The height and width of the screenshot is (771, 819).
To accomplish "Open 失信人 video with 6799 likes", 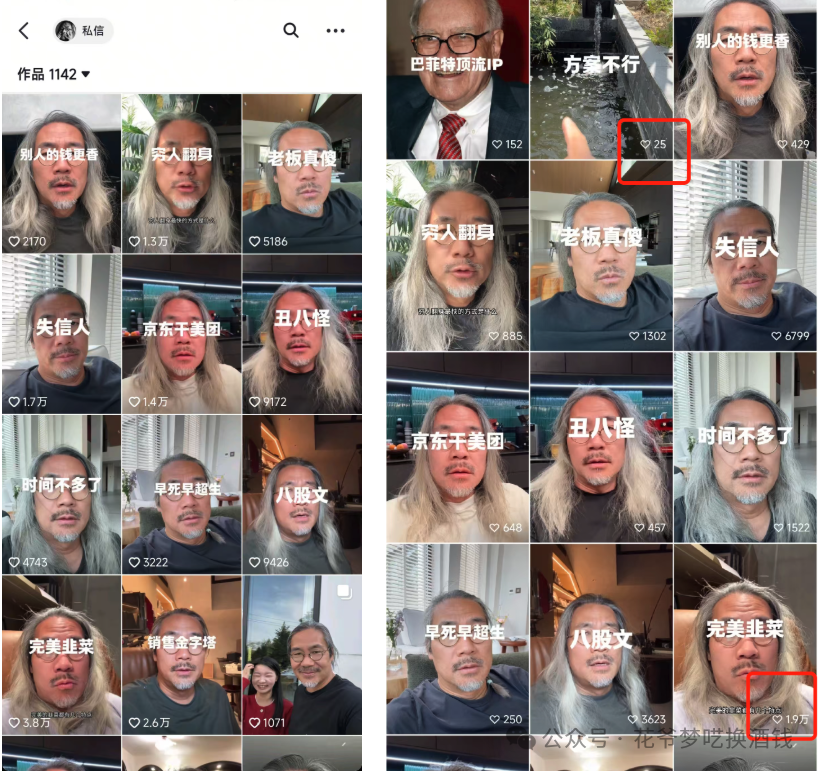I will pos(745,255).
